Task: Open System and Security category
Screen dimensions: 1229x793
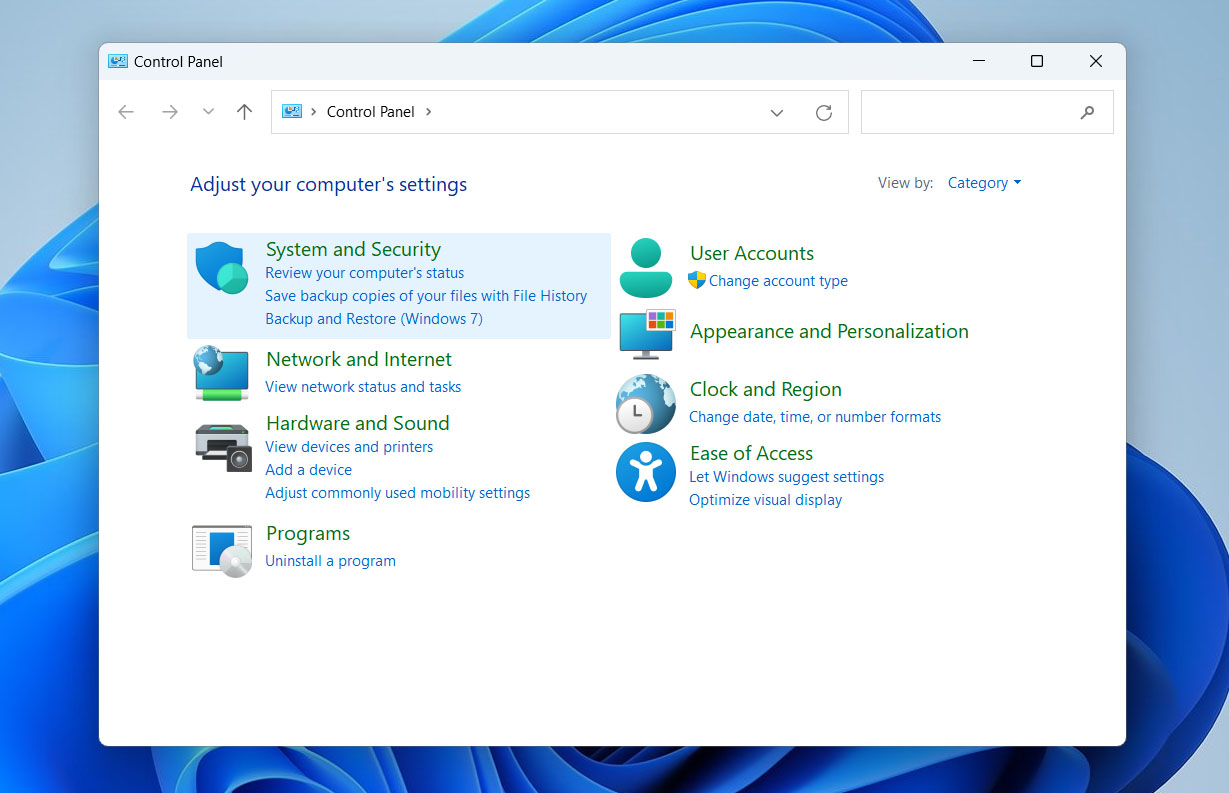Action: pos(353,250)
